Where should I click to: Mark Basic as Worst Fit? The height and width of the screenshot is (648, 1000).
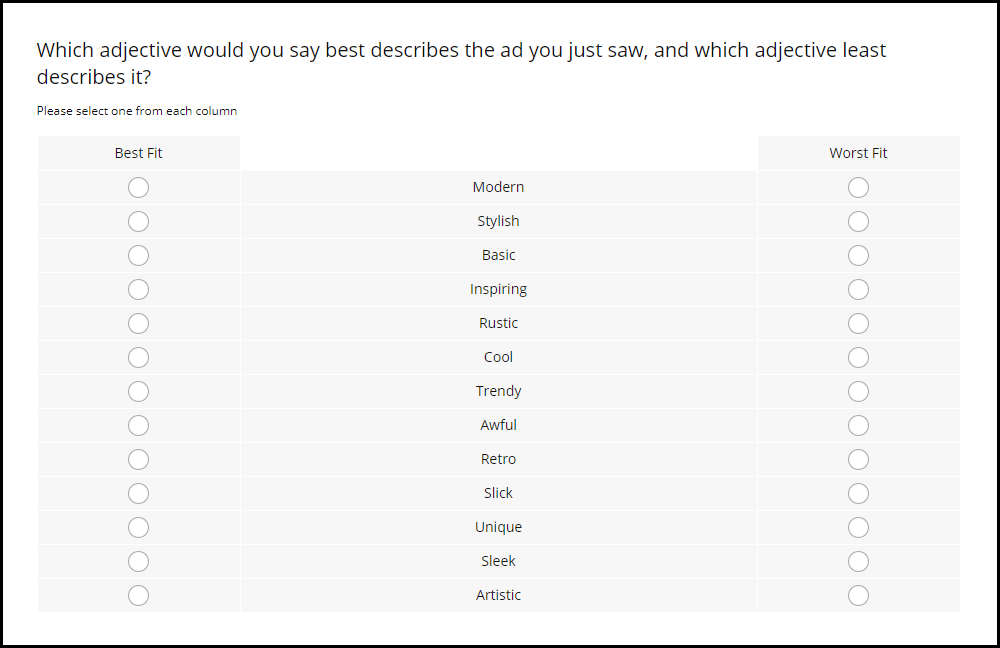[858, 255]
